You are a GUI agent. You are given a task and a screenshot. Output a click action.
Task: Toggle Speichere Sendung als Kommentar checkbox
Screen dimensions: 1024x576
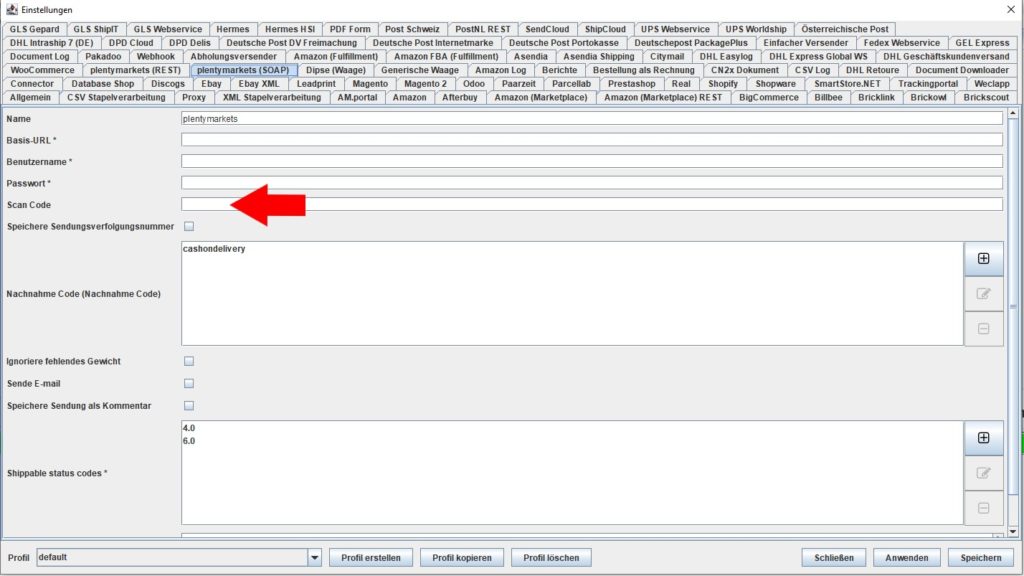[189, 406]
